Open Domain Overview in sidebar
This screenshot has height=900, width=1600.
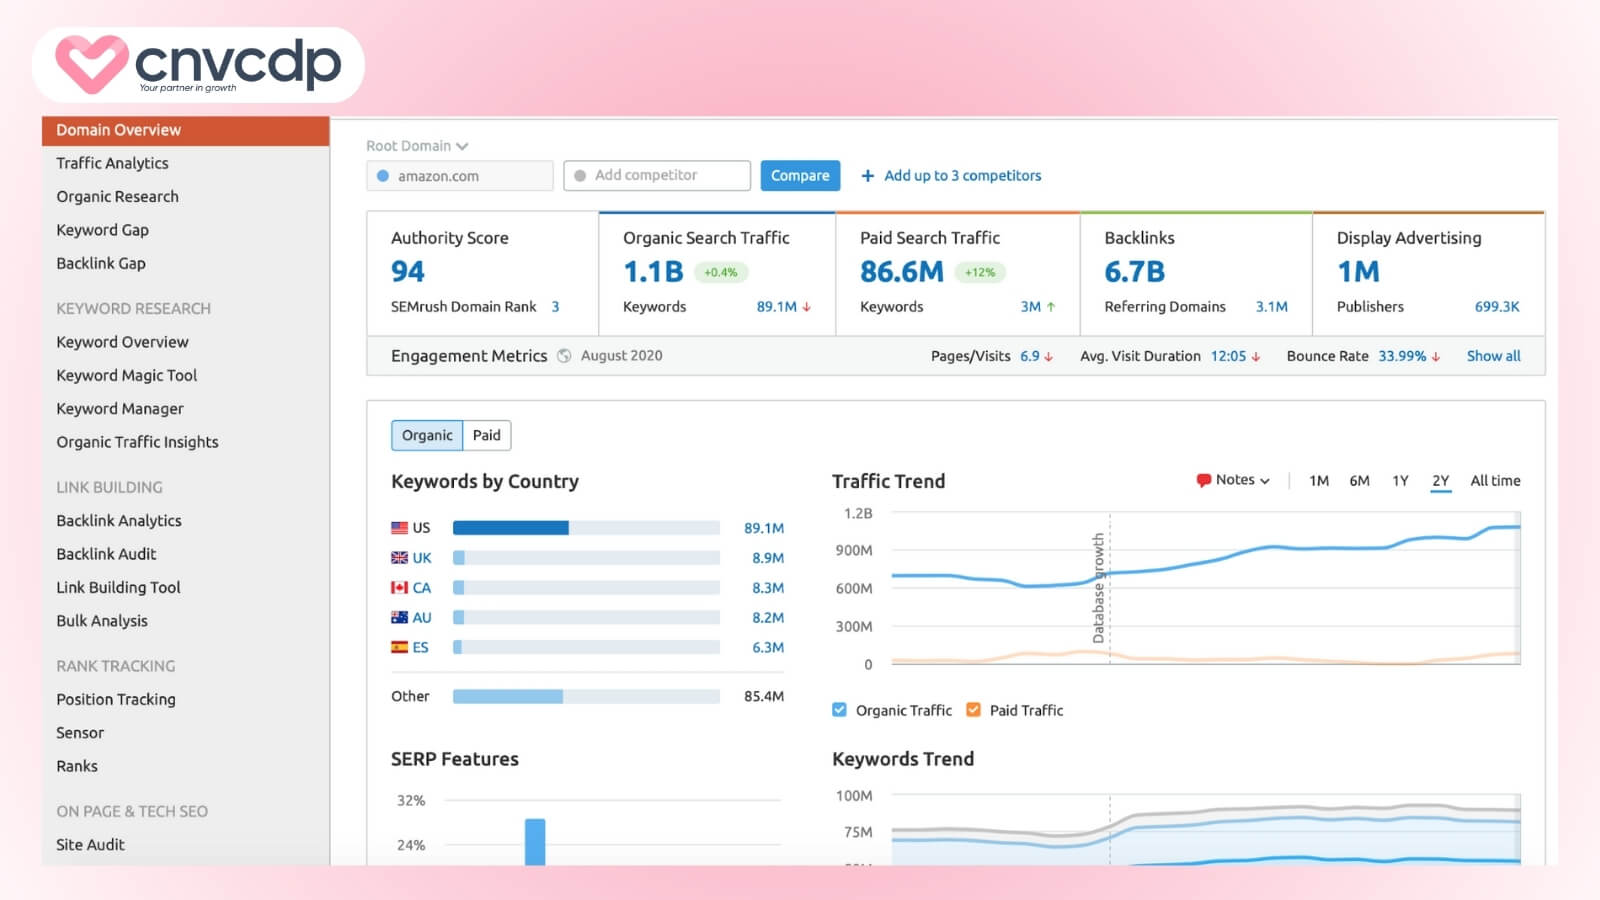[x=186, y=130]
